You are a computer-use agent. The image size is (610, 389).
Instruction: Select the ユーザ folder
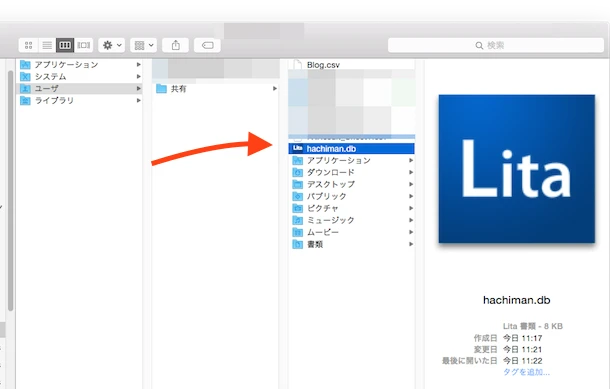(79, 89)
